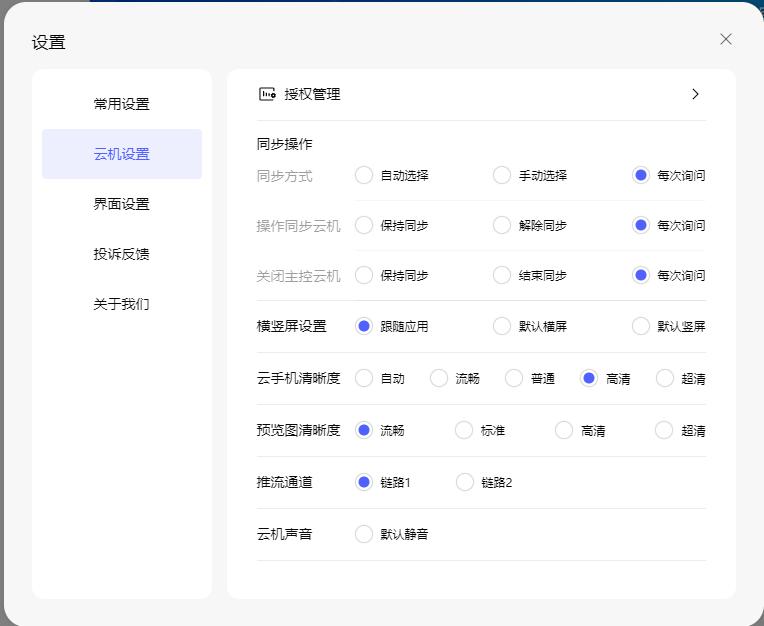The image size is (764, 626).
Task: Select the 云机设置 tab
Action: coord(122,154)
